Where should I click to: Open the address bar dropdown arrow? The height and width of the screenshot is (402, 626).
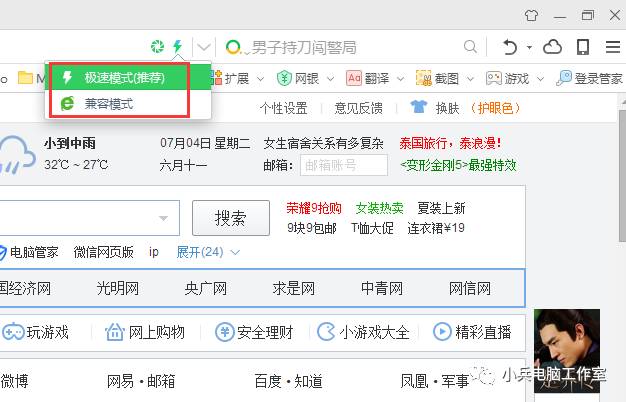coord(204,48)
